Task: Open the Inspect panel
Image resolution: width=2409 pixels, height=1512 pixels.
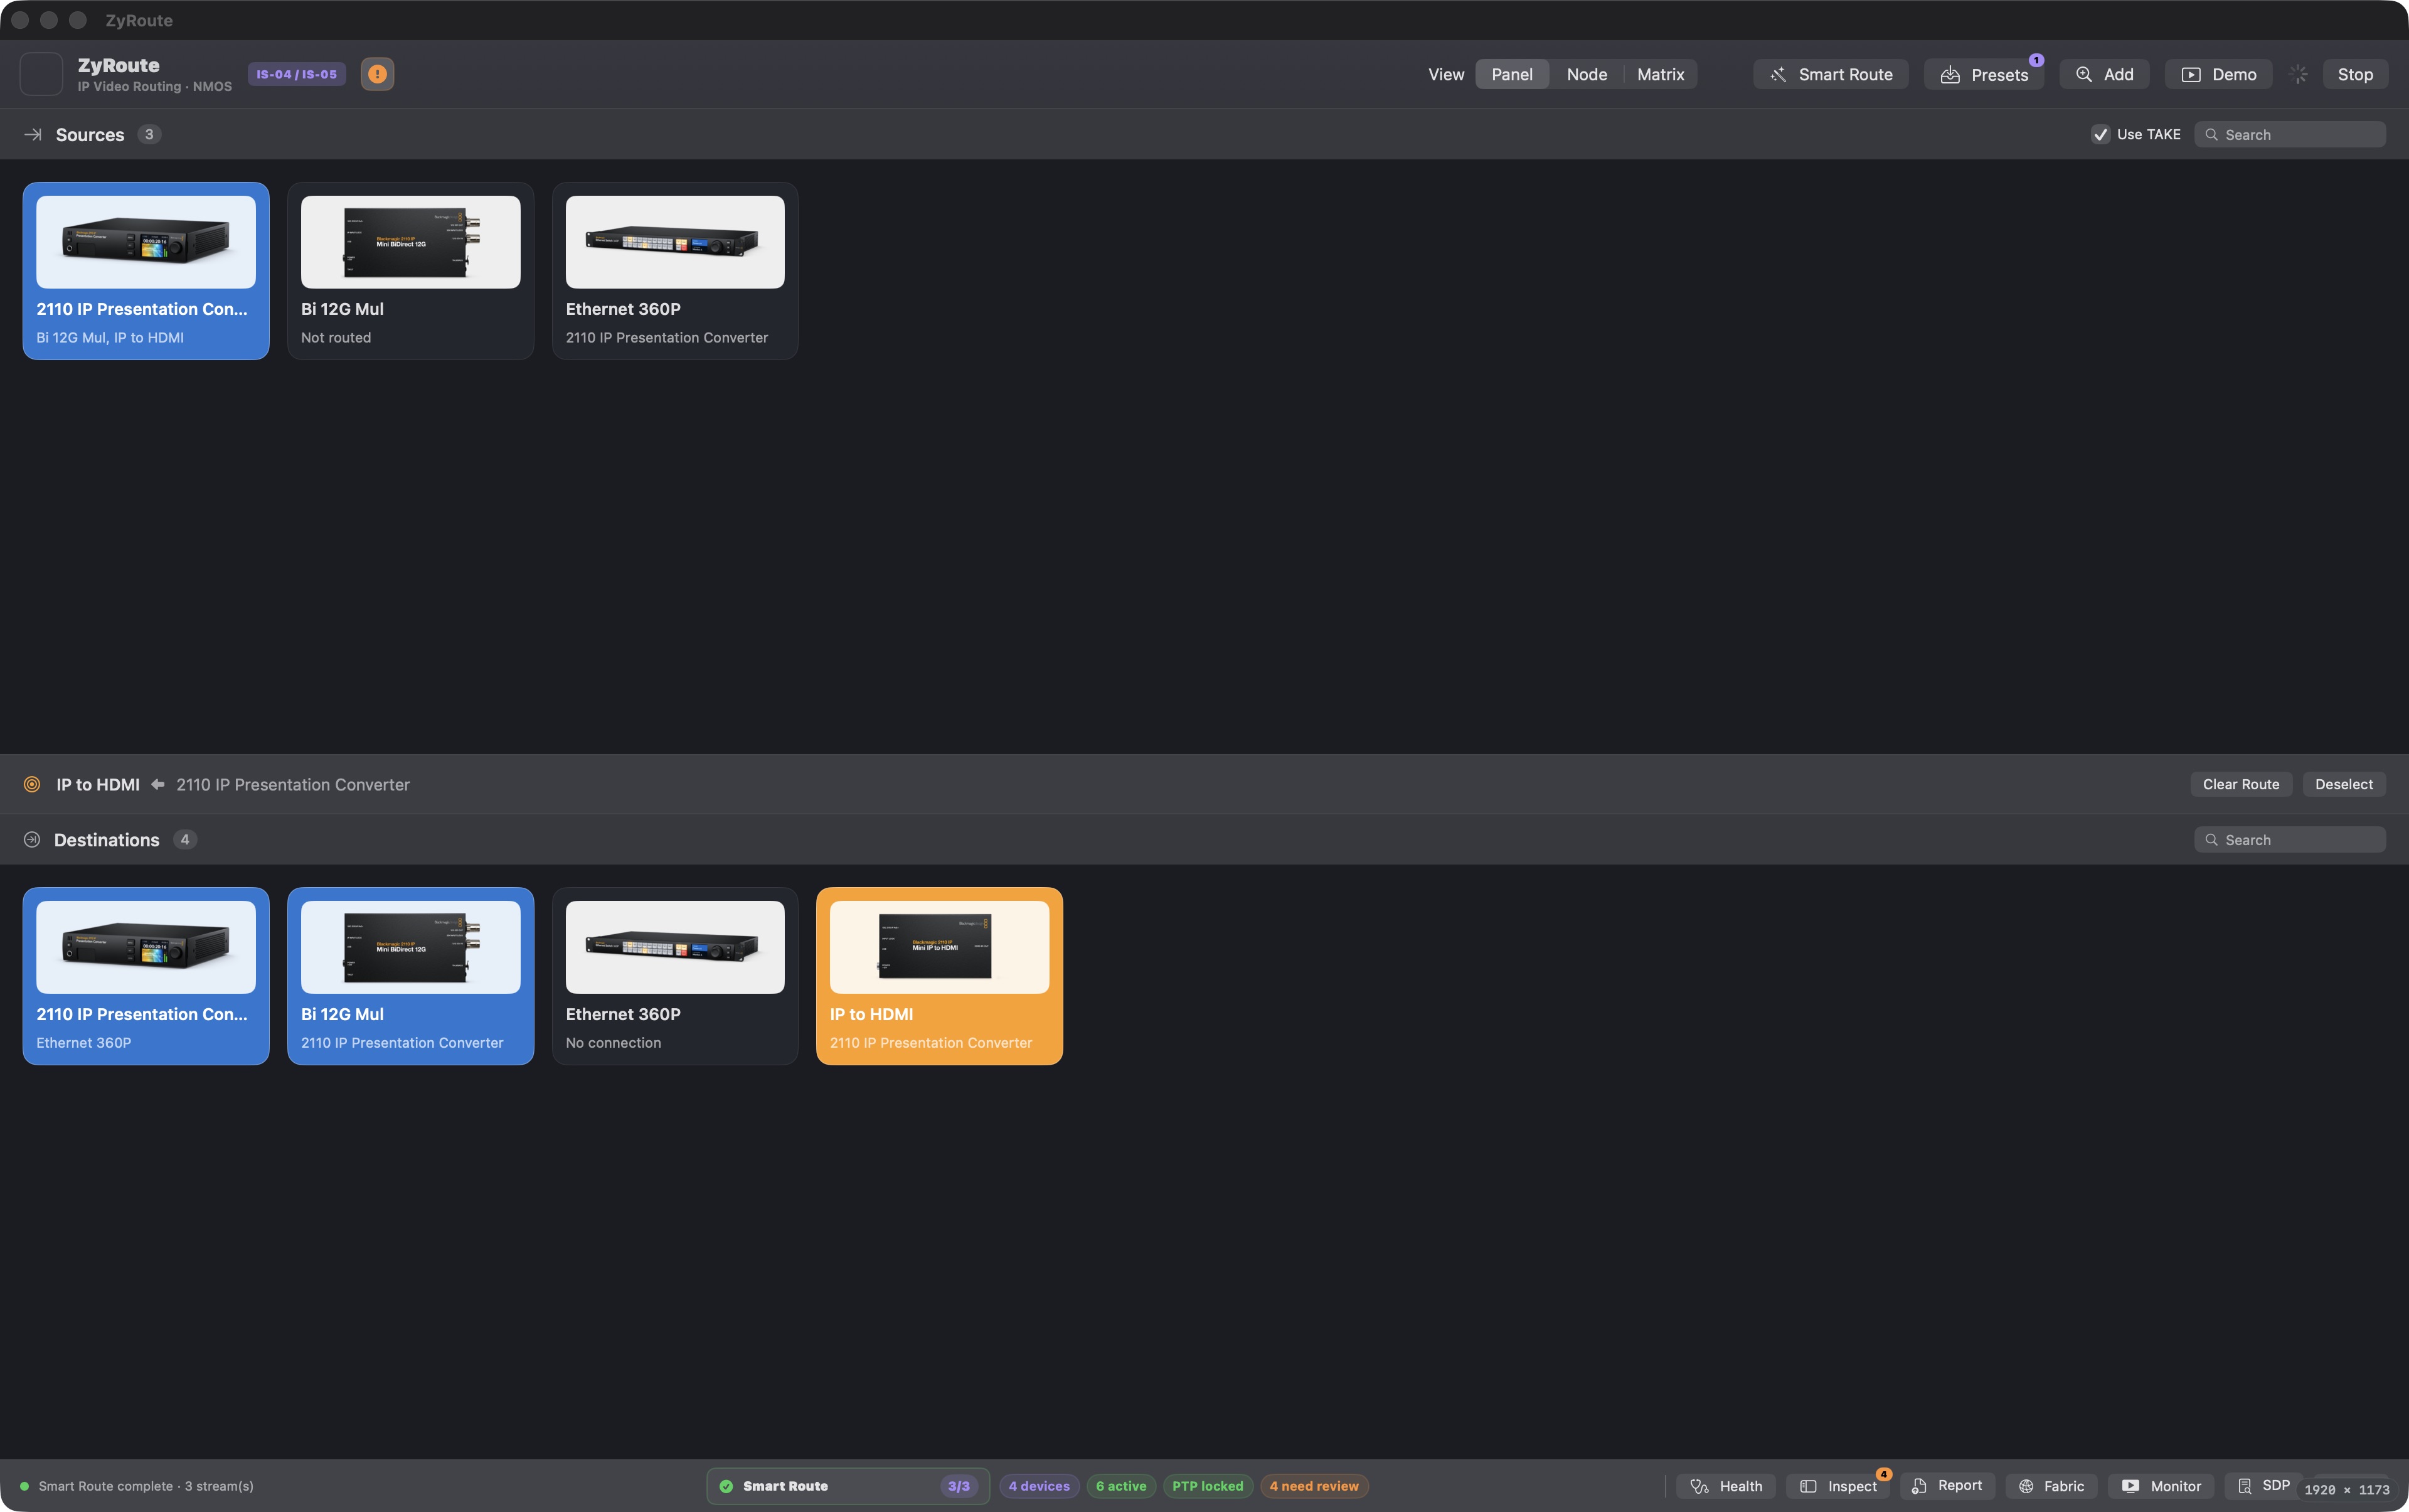Action: coord(1838,1486)
